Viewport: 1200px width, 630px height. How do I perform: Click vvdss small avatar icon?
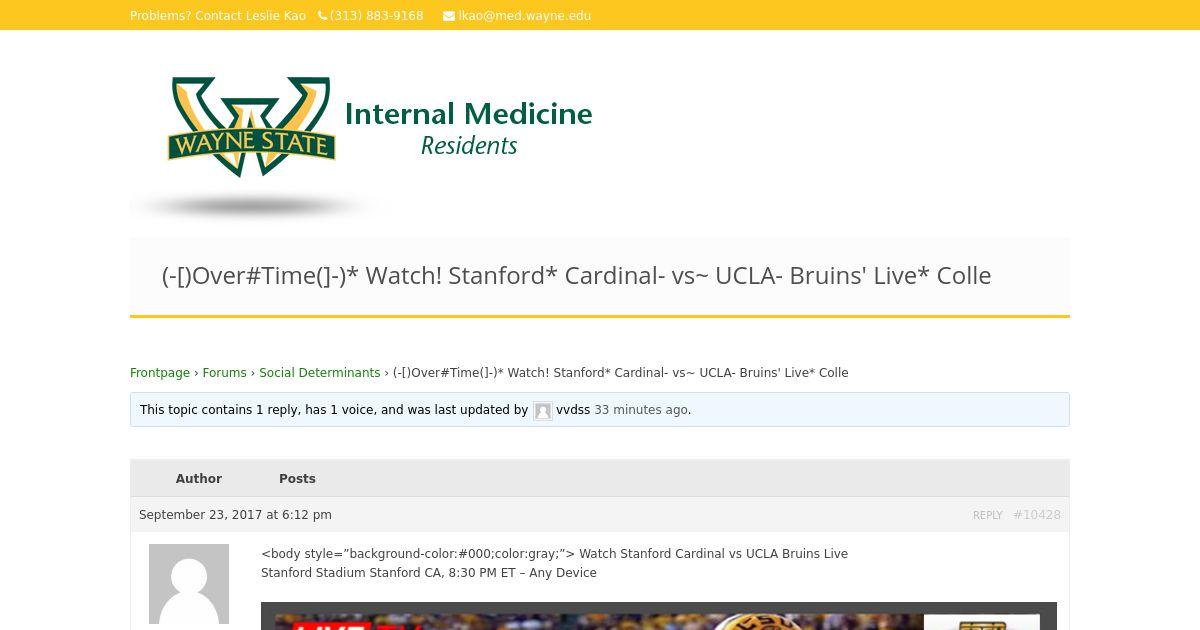pyautogui.click(x=543, y=411)
